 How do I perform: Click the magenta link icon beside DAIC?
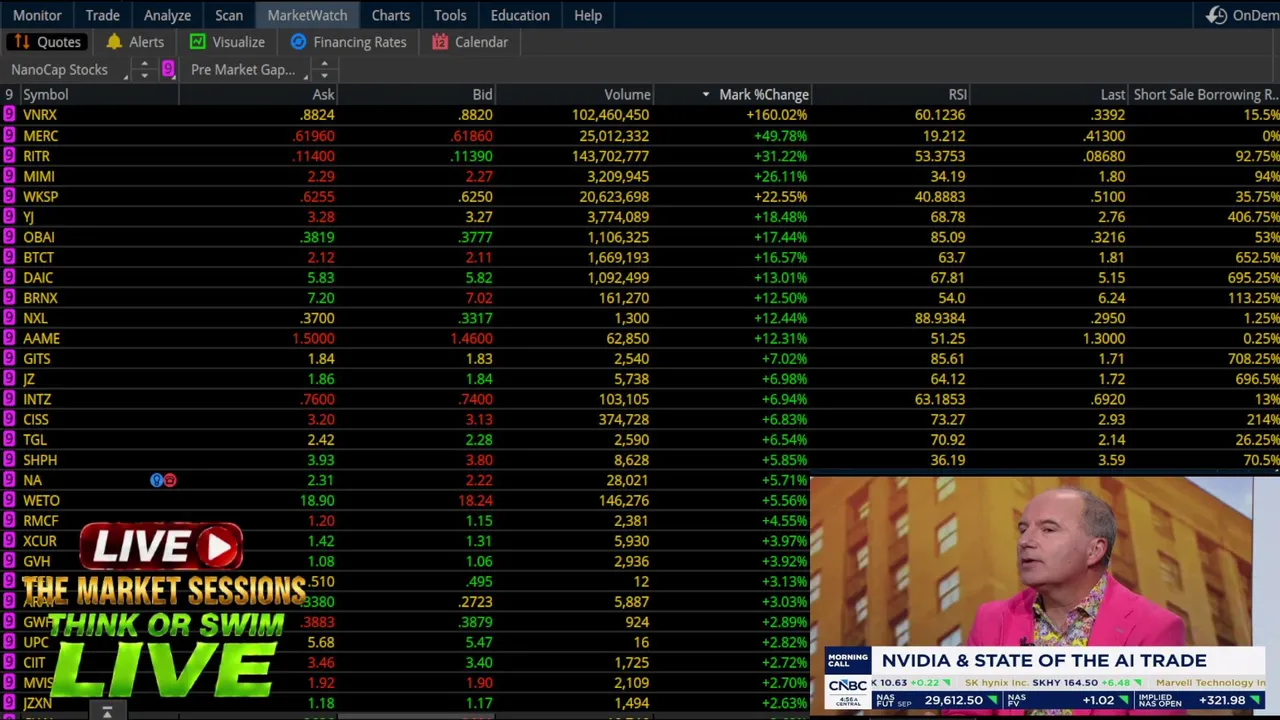click(9, 277)
